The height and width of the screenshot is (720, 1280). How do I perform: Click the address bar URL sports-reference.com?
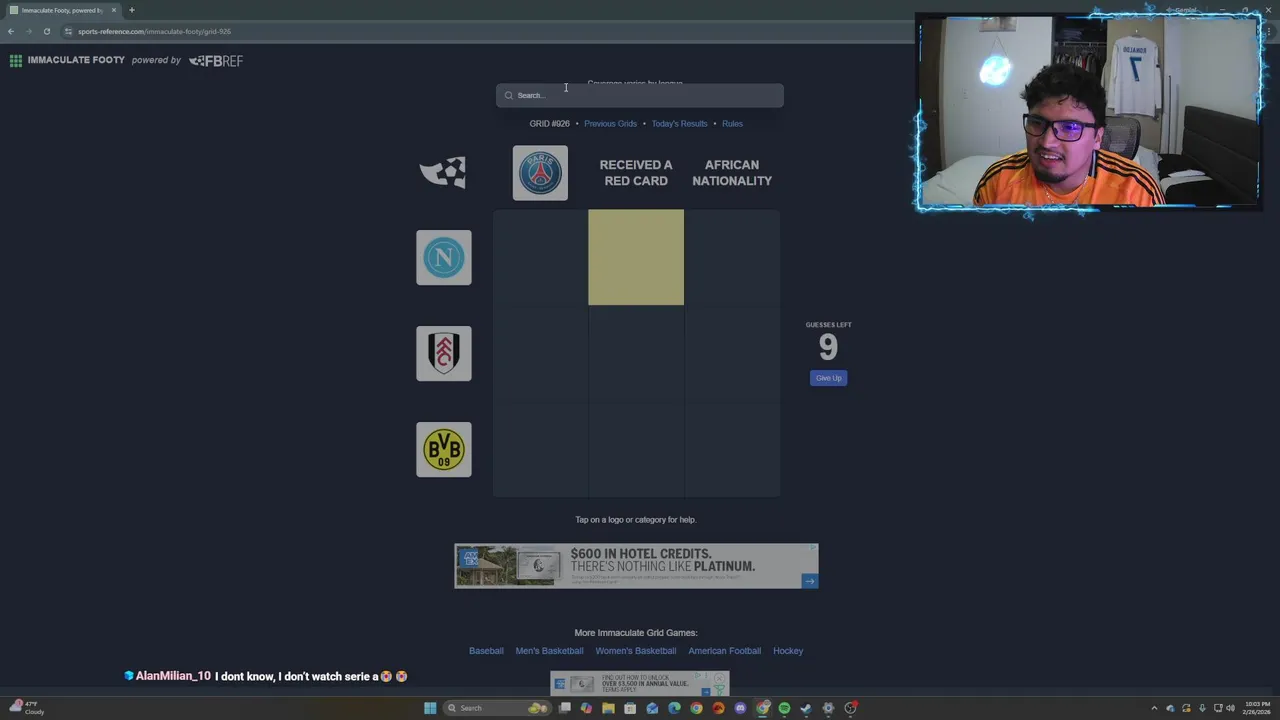click(154, 31)
